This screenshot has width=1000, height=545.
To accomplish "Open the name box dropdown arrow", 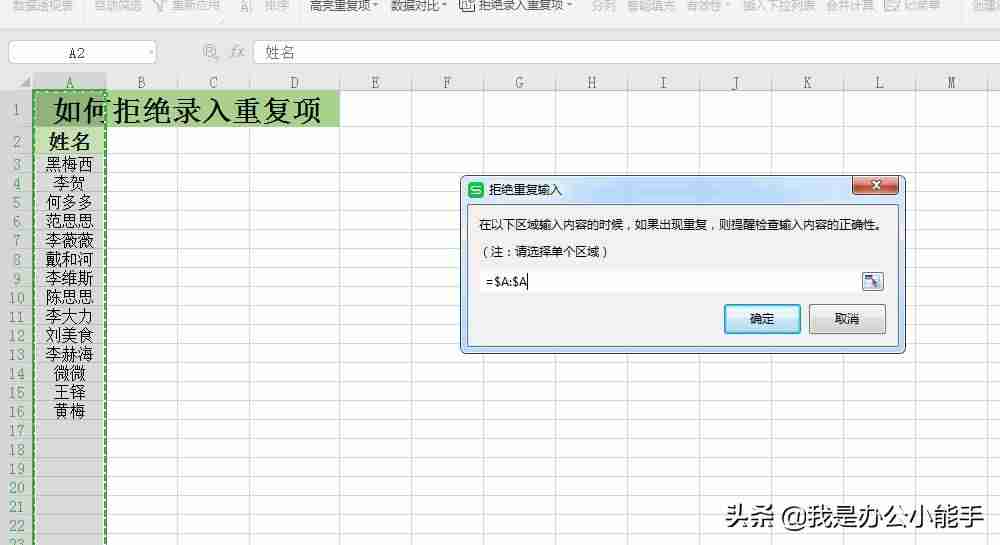I will (151, 53).
